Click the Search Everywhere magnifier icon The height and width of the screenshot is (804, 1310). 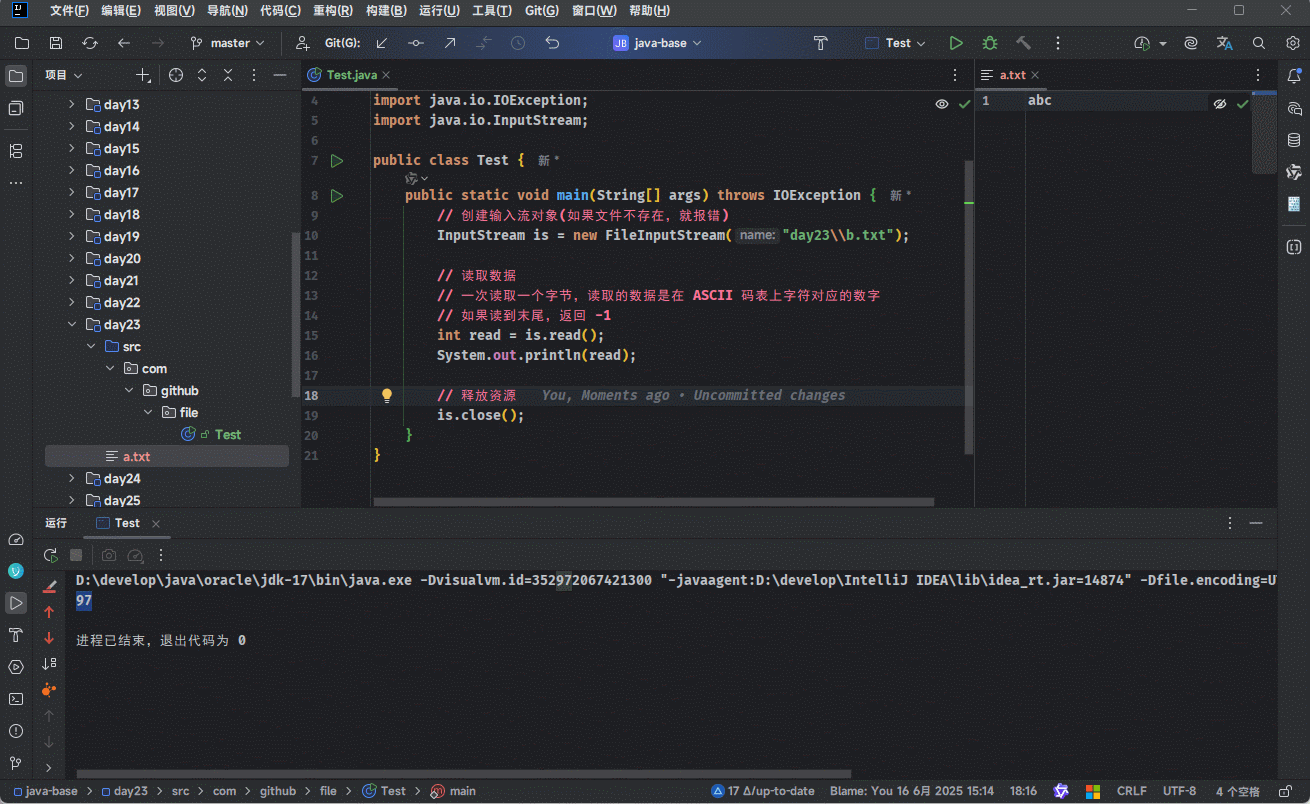[x=1259, y=43]
